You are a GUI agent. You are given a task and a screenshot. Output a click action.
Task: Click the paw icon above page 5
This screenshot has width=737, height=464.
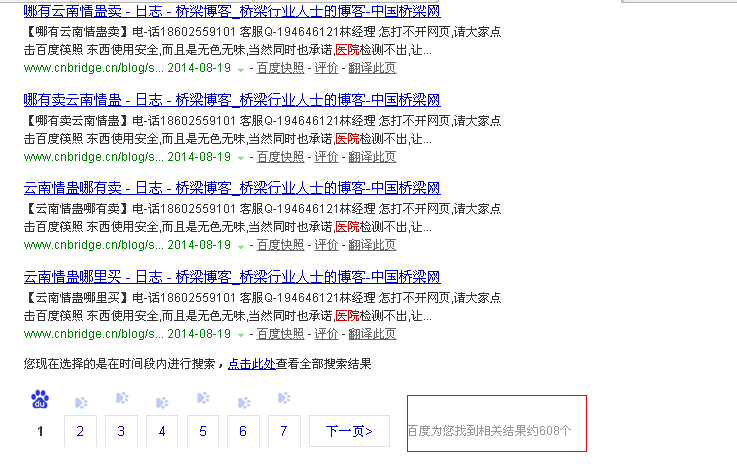click(x=203, y=398)
